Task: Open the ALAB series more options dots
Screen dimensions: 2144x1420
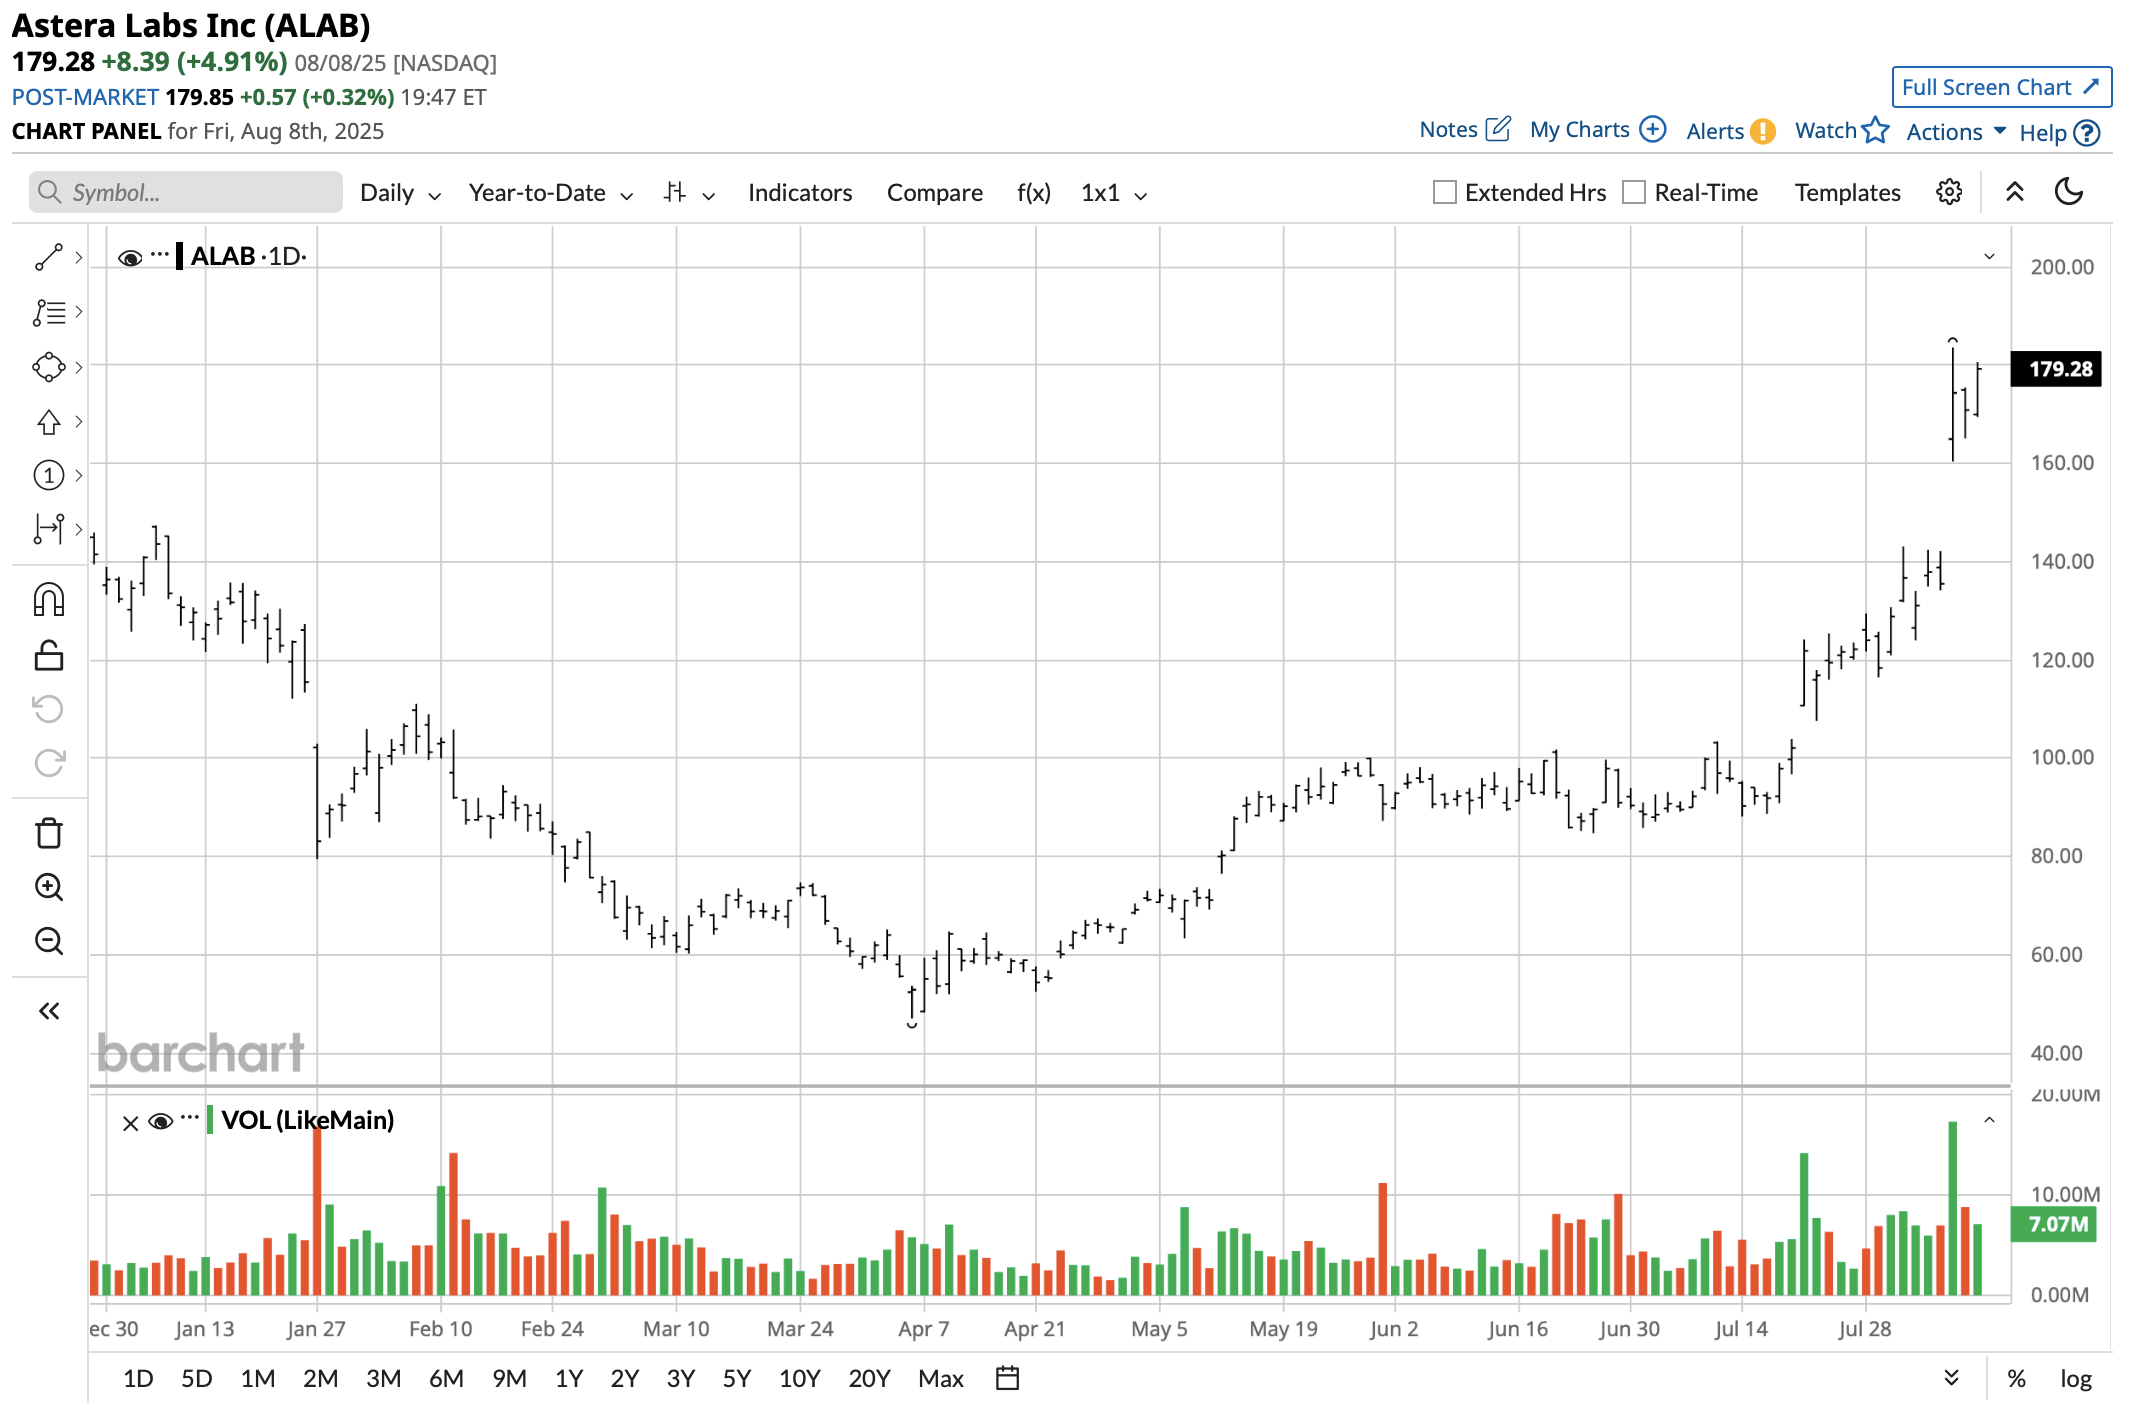Action: pos(160,256)
